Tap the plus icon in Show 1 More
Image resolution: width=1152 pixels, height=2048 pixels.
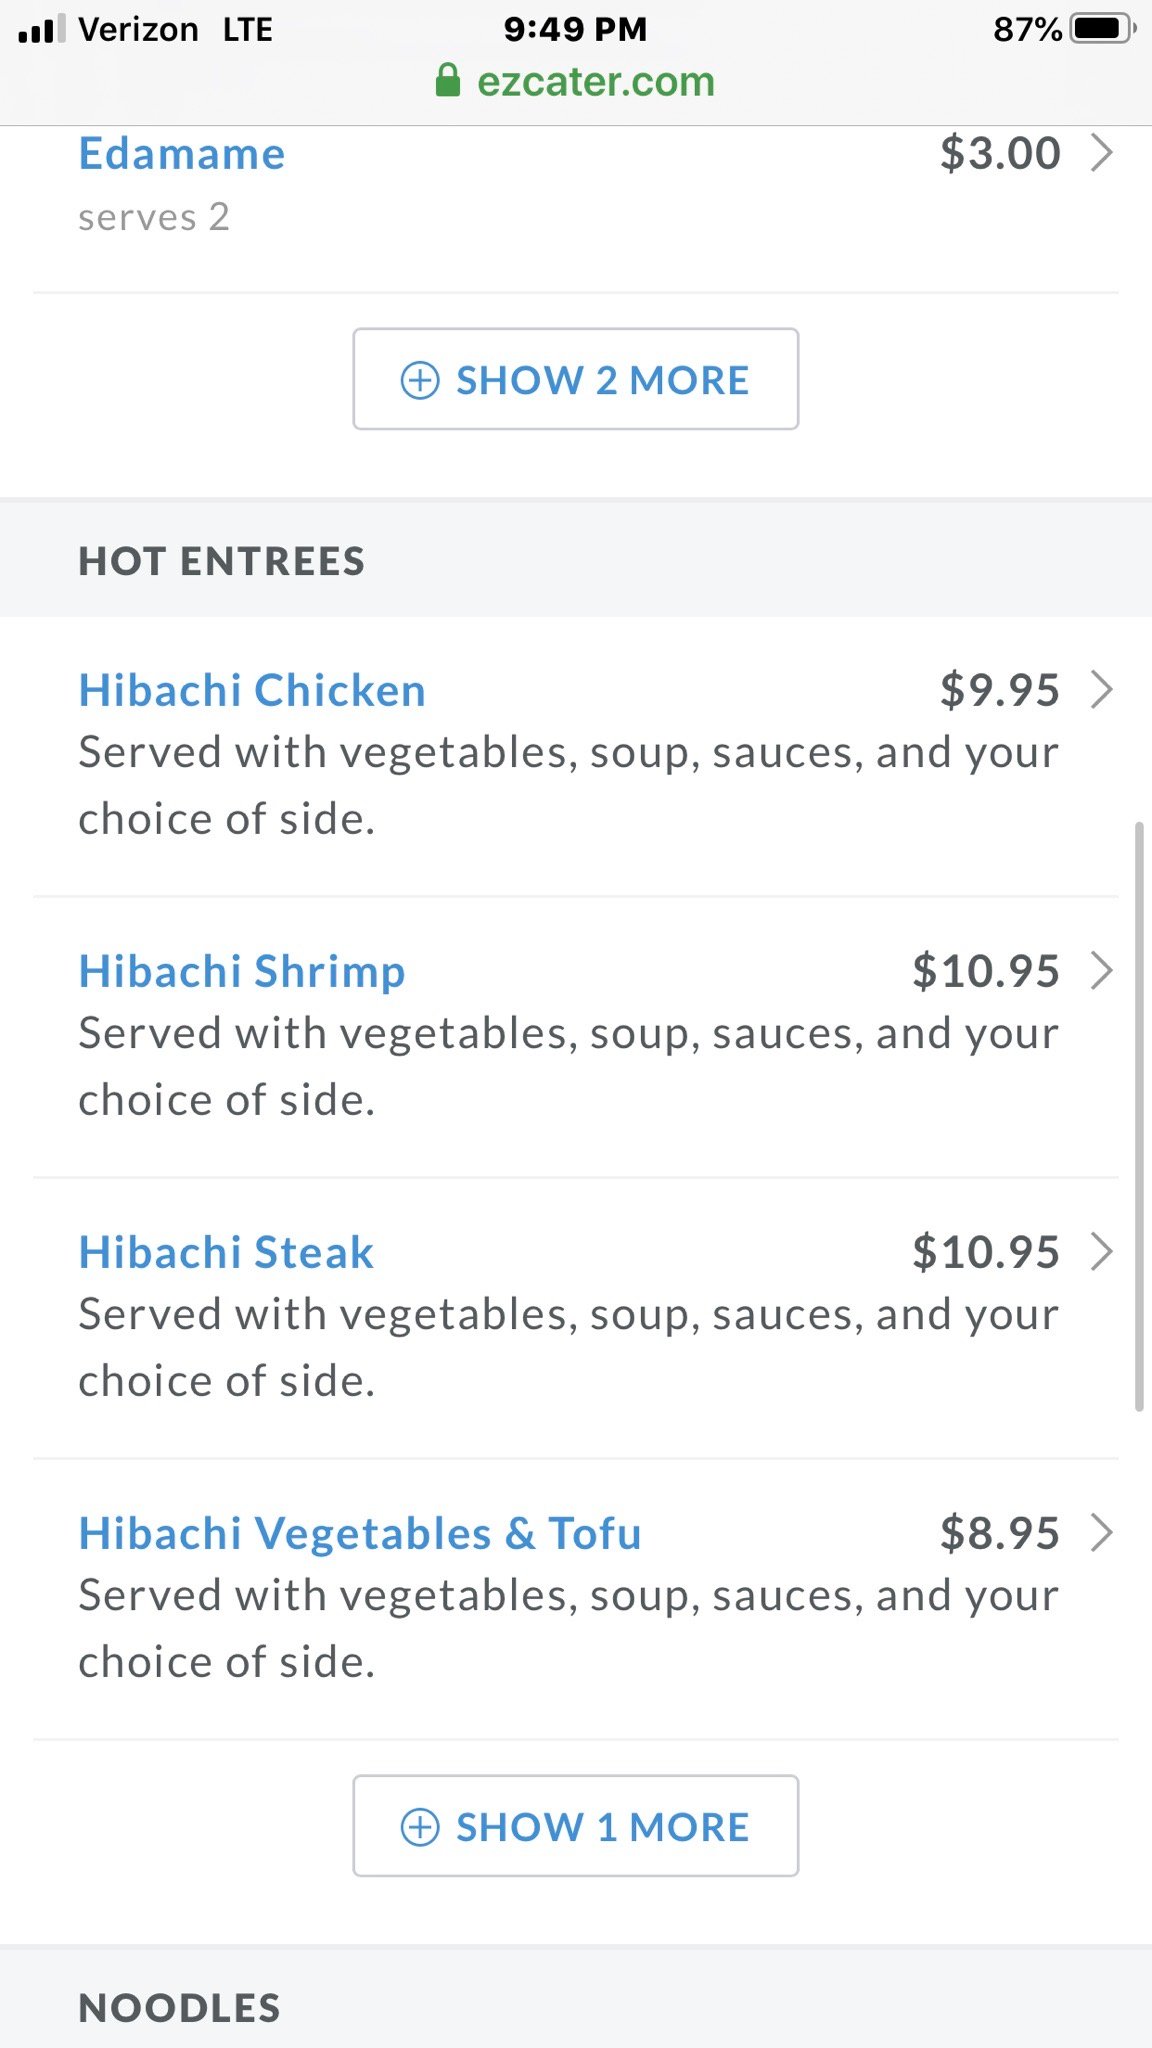[420, 1827]
